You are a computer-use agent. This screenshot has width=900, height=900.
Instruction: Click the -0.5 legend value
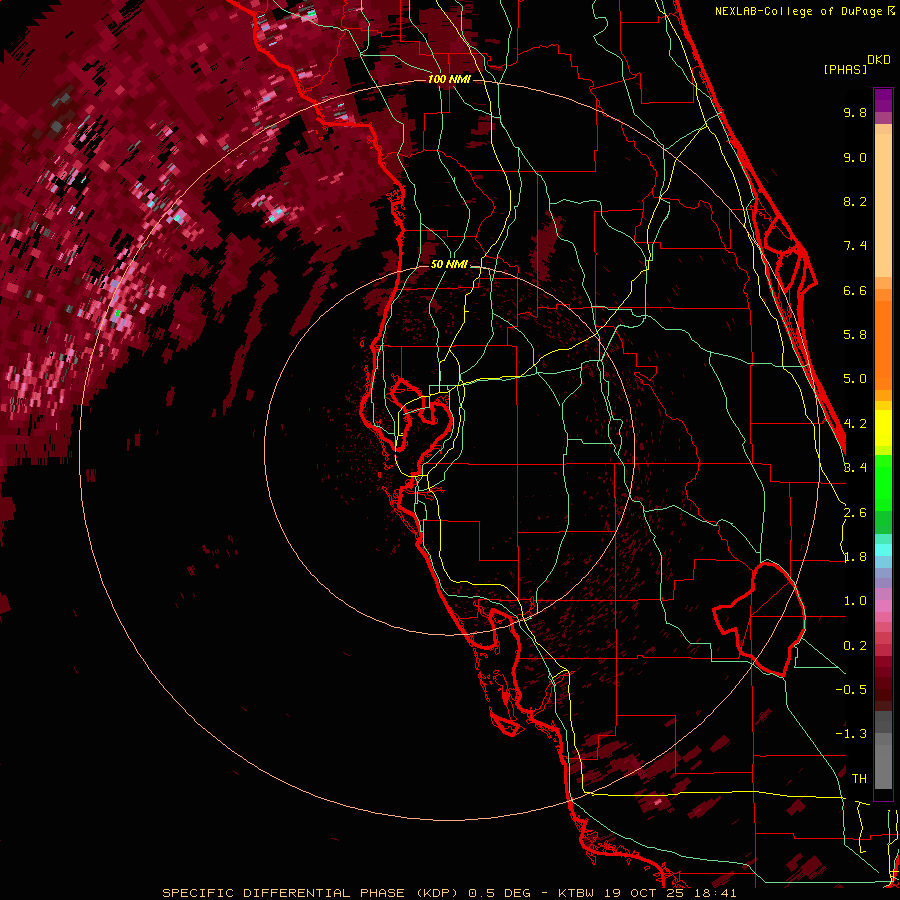point(851,690)
